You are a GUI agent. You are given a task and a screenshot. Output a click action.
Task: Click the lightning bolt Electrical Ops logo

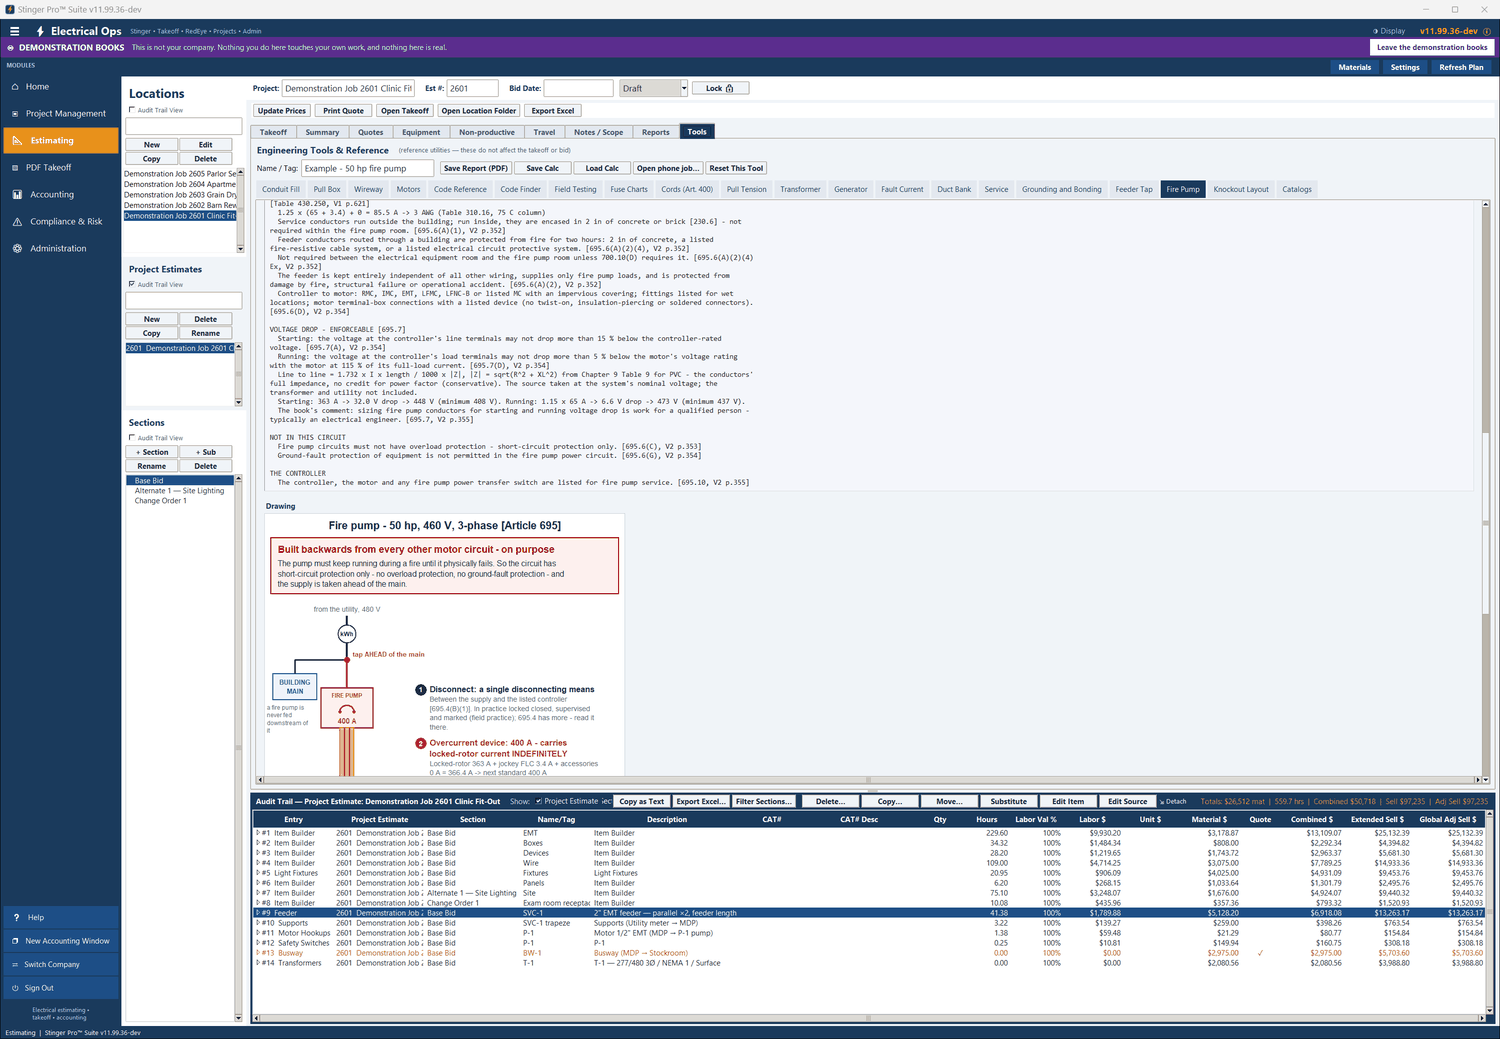40,31
